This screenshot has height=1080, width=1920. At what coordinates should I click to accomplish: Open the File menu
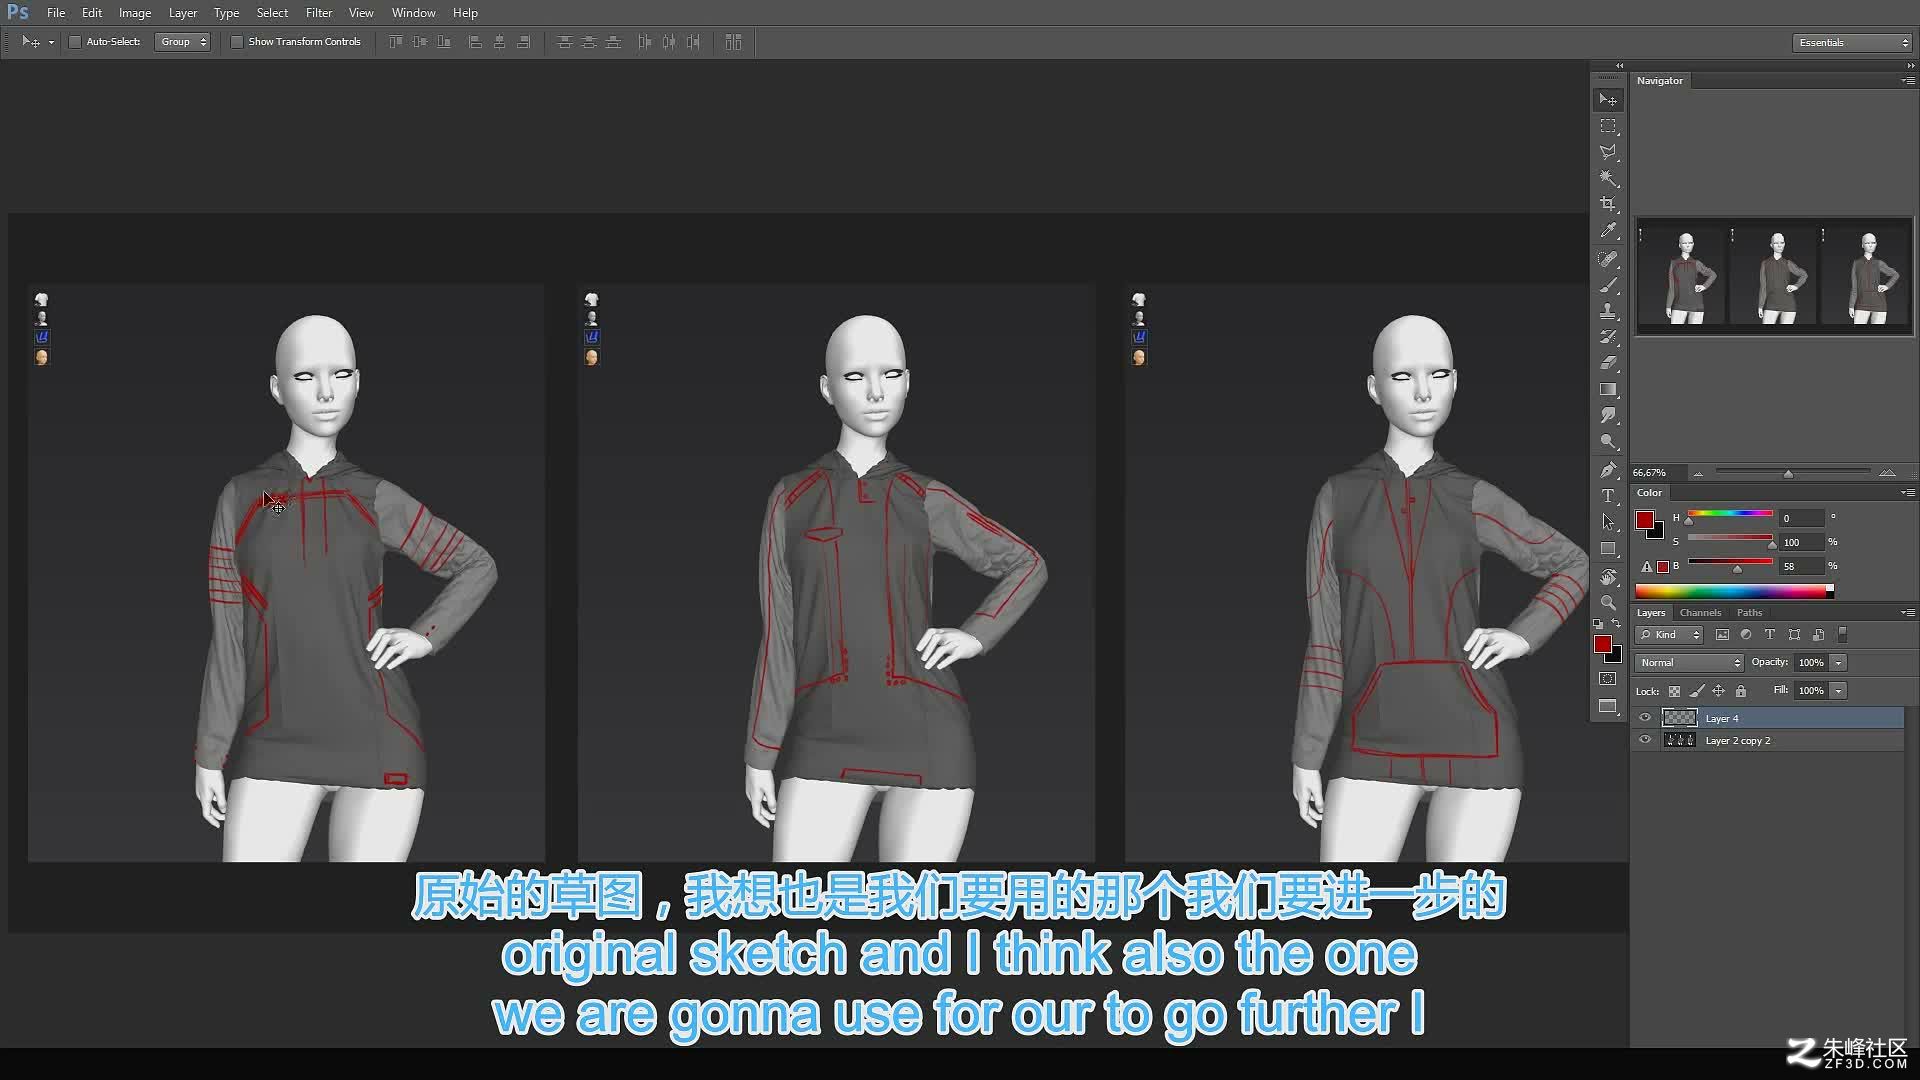pos(56,13)
